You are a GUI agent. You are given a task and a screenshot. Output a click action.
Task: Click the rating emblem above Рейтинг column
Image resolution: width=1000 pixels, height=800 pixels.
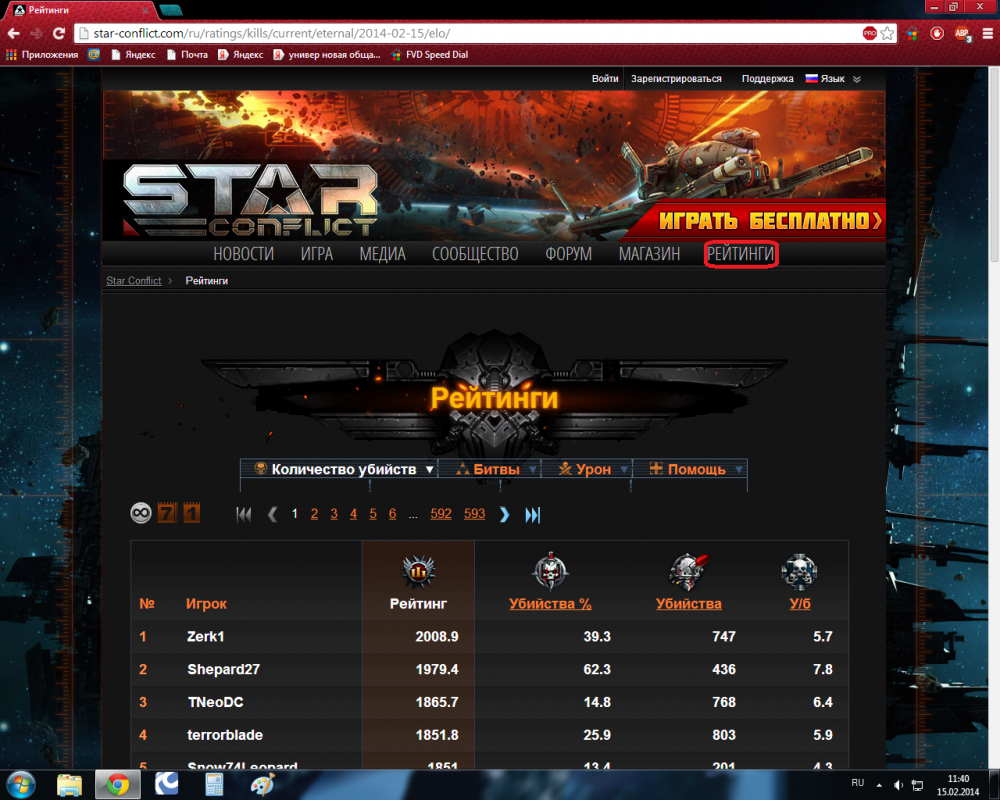418,570
